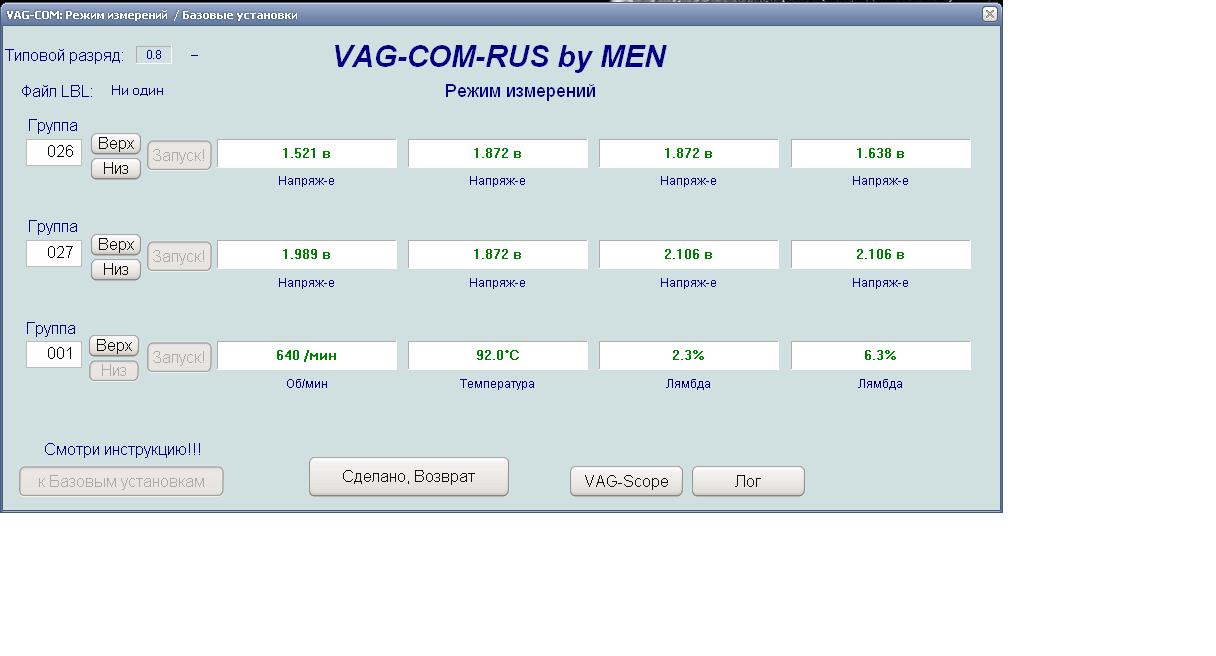Open VAG-Scope
Image resolution: width=1216 pixels, height=656 pixels.
point(626,481)
